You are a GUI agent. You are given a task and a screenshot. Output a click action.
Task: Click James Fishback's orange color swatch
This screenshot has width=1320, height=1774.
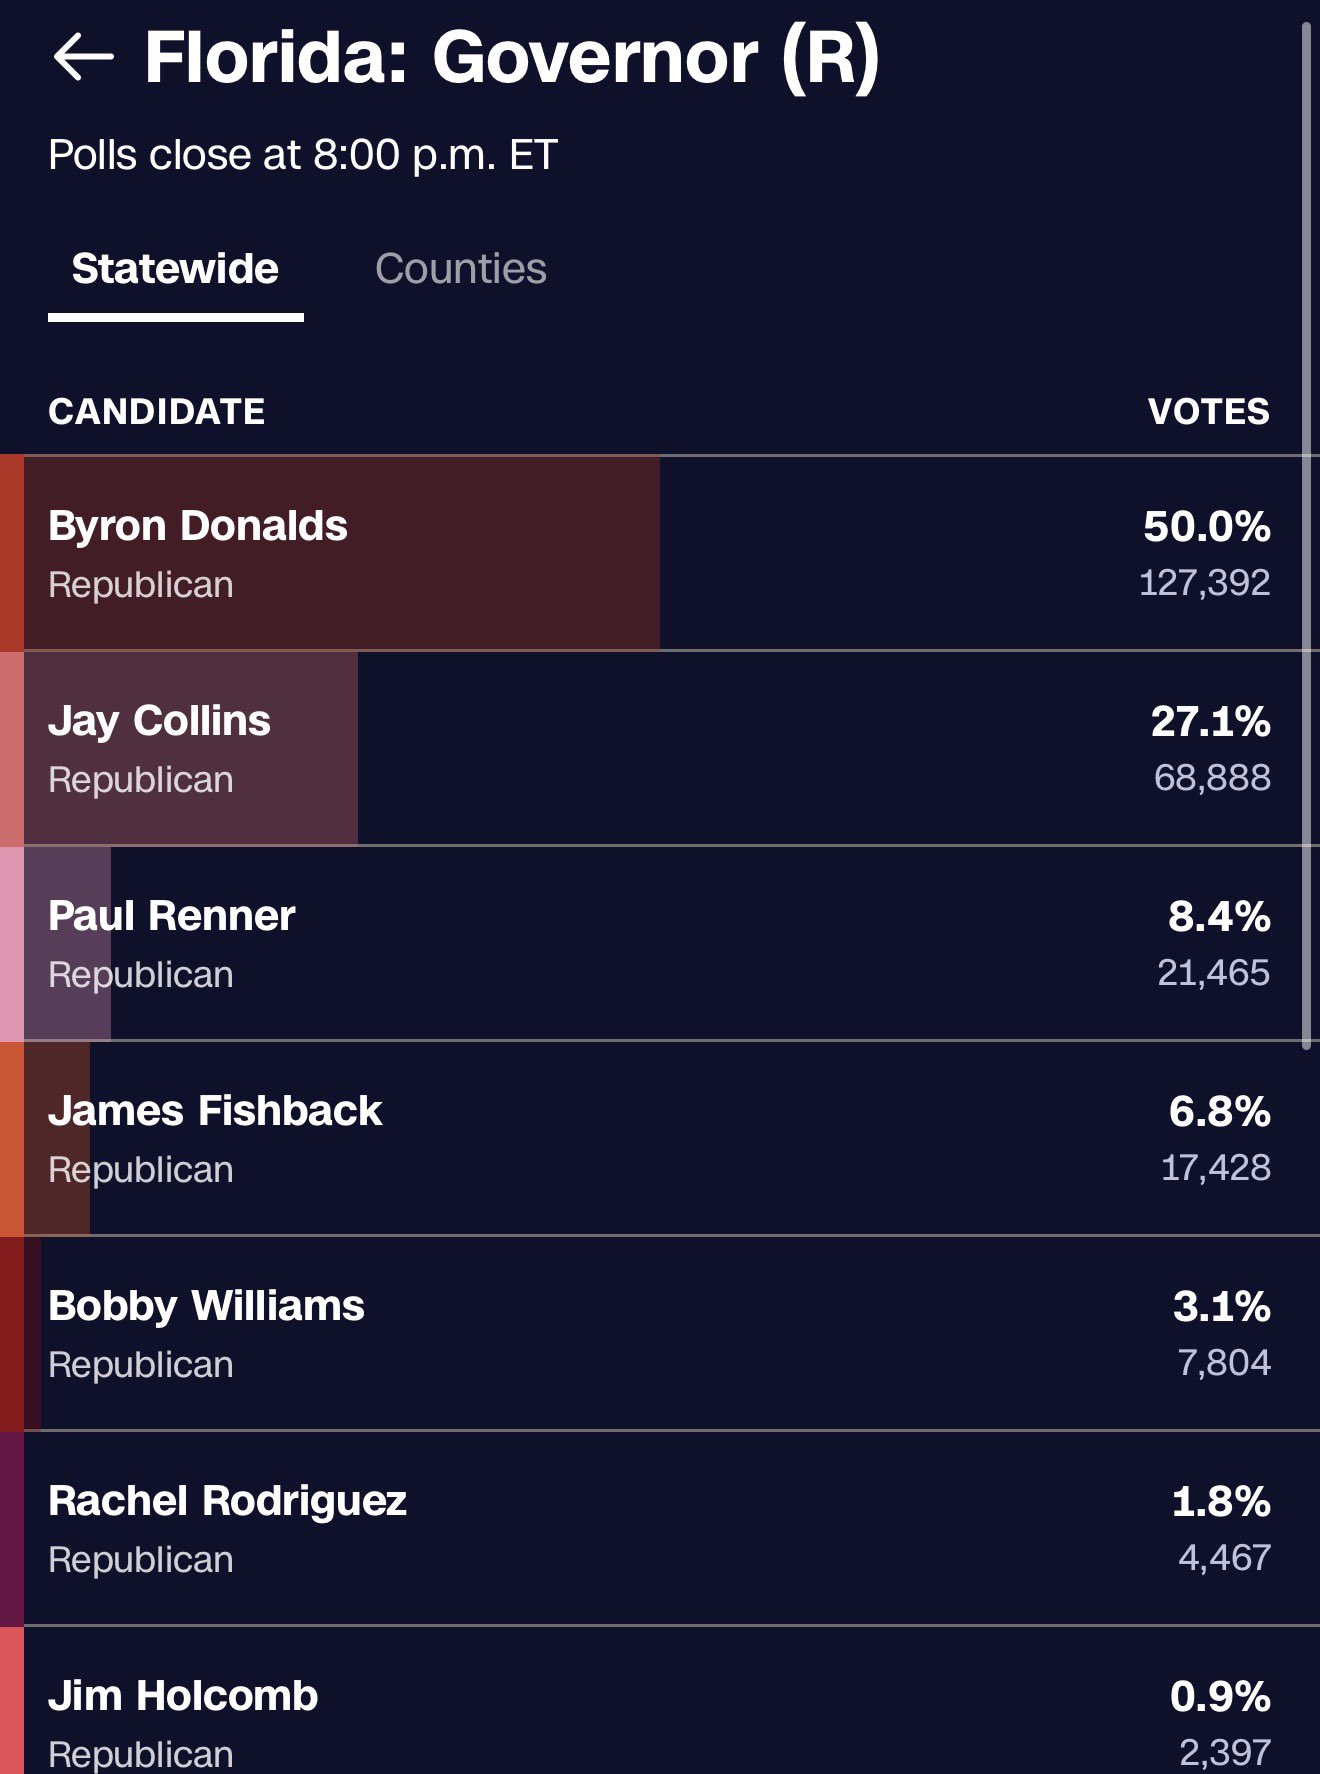[12, 1138]
